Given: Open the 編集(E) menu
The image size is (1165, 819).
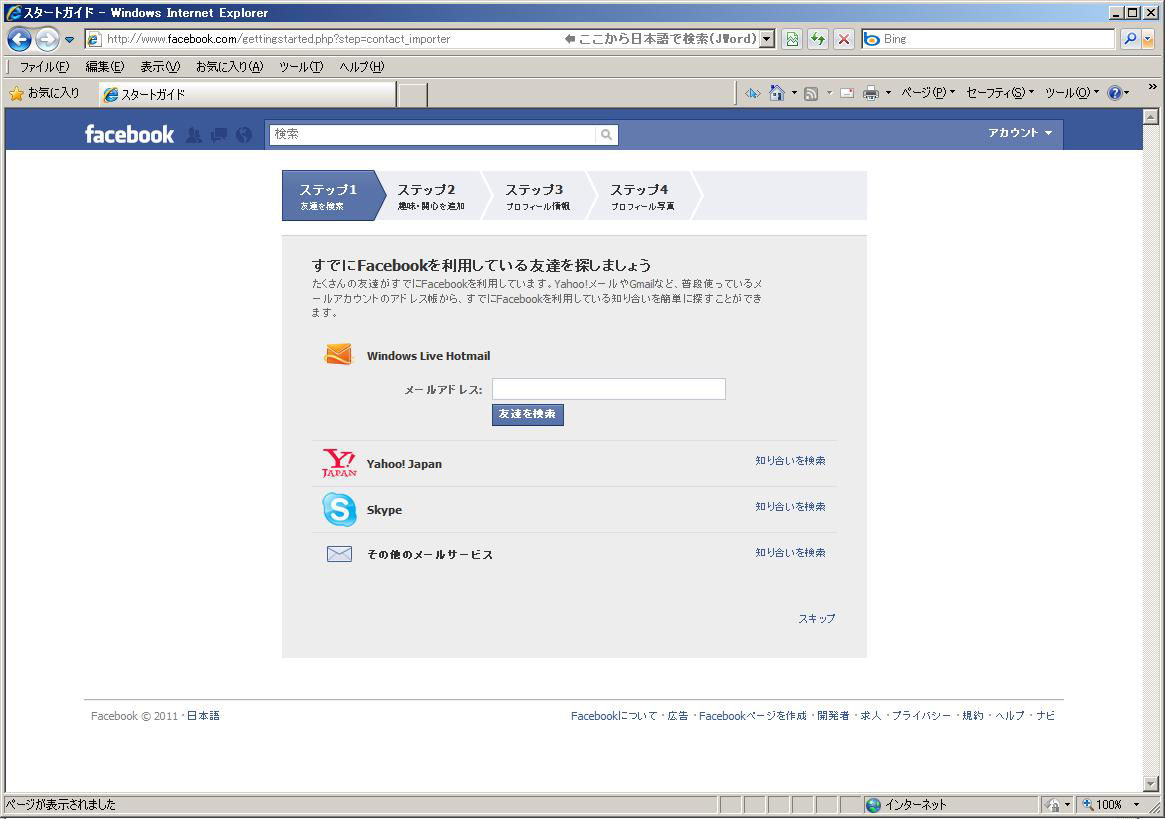Looking at the screenshot, I should click(x=105, y=66).
